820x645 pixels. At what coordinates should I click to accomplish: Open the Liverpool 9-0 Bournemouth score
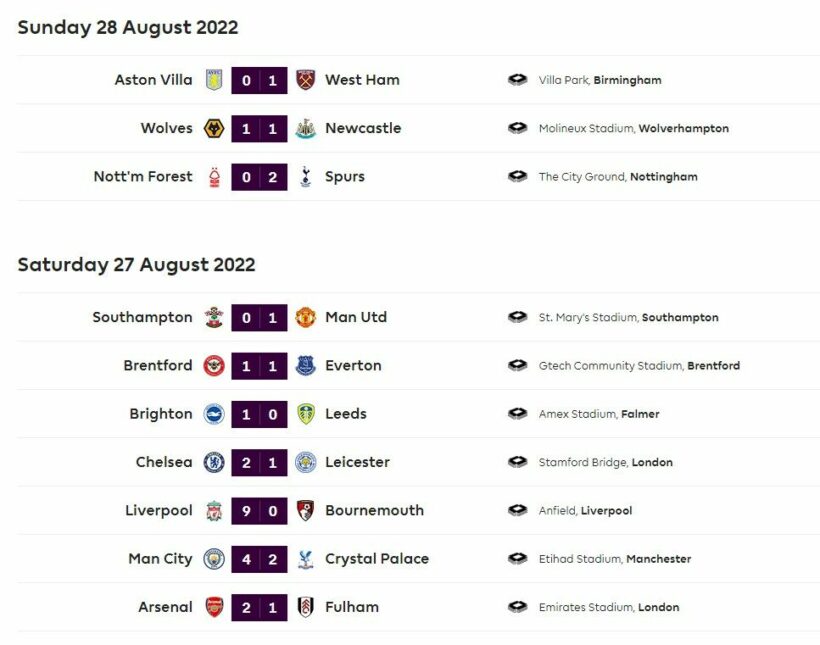click(259, 511)
